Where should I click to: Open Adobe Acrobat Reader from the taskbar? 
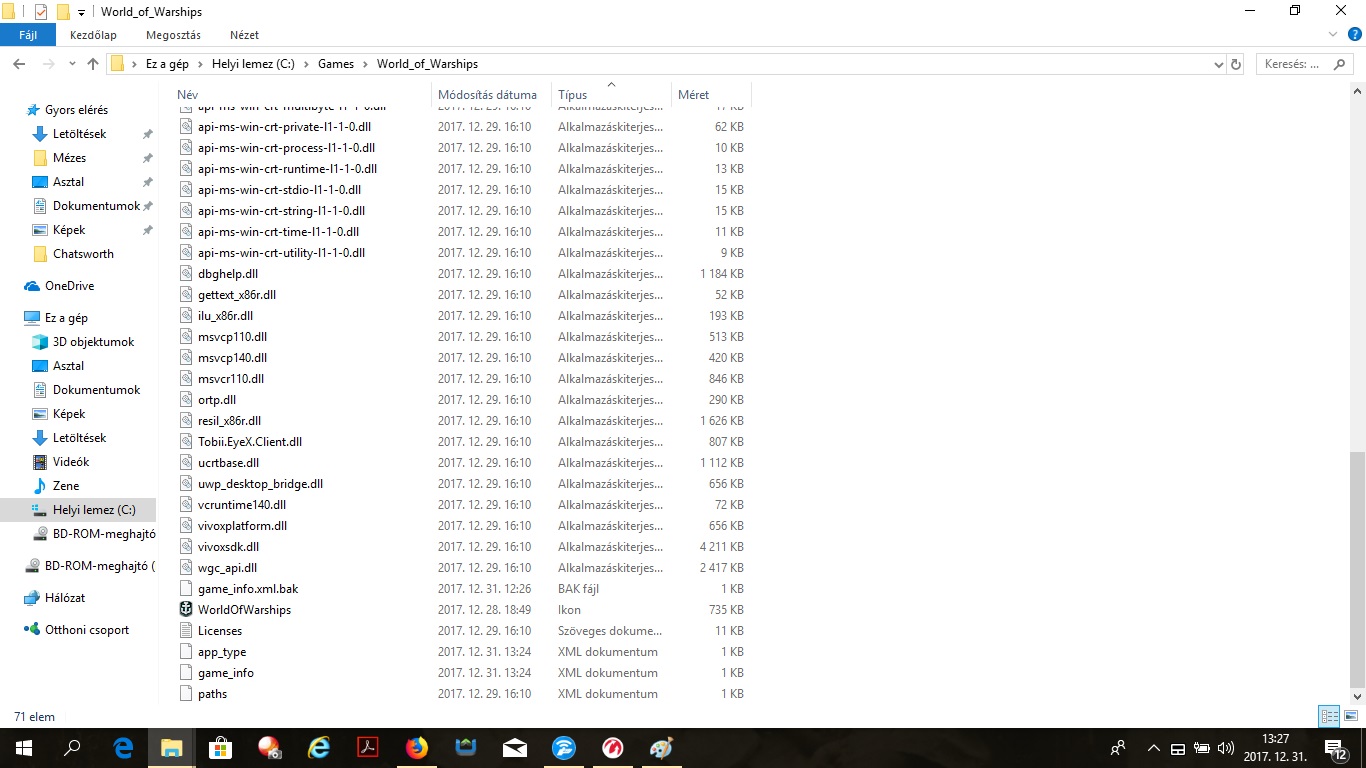(x=368, y=748)
